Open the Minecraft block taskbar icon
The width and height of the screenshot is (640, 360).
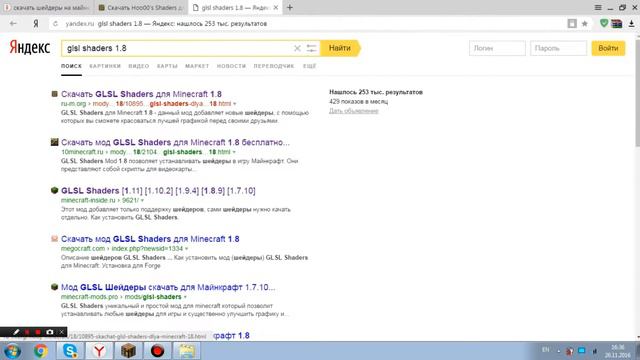(128, 351)
